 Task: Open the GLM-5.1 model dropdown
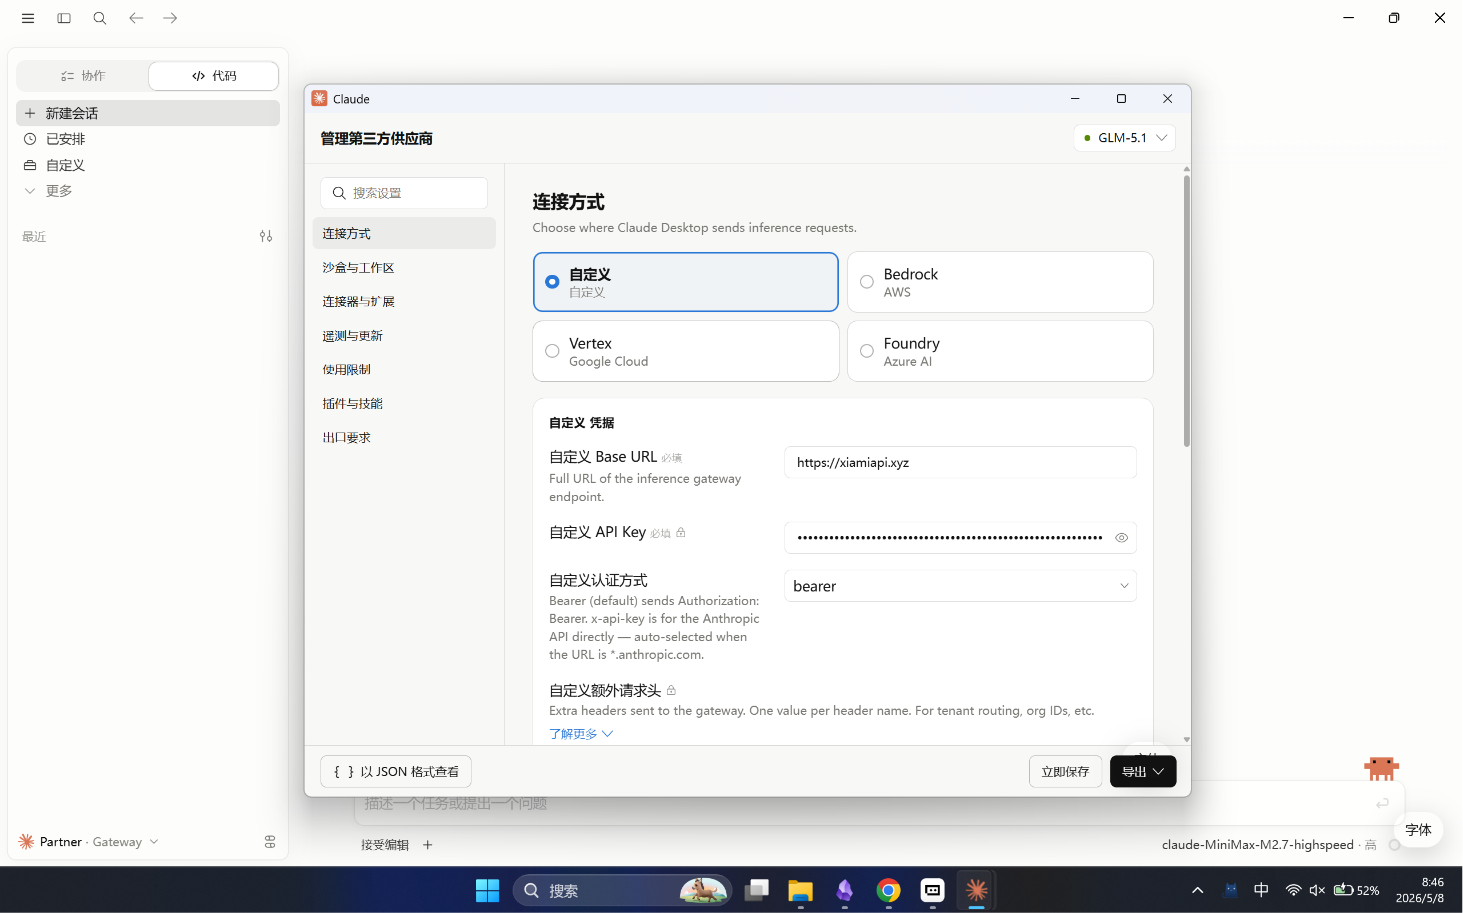[x=1125, y=138]
